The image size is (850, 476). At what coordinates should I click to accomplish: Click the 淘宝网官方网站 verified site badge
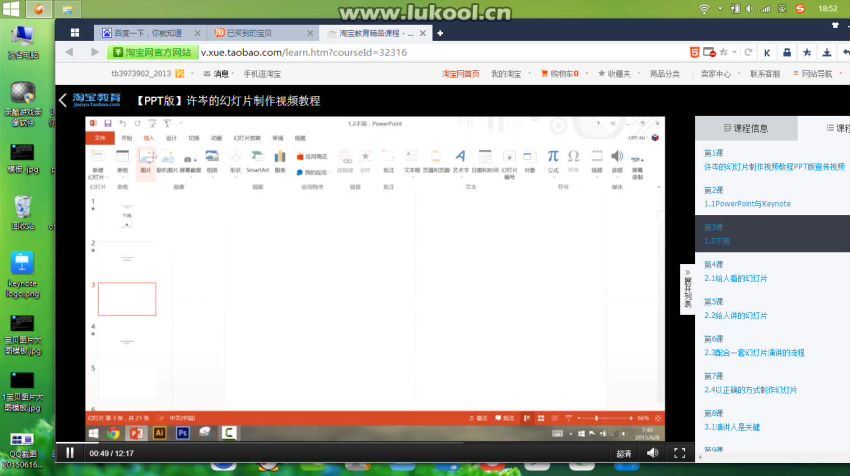coord(152,52)
